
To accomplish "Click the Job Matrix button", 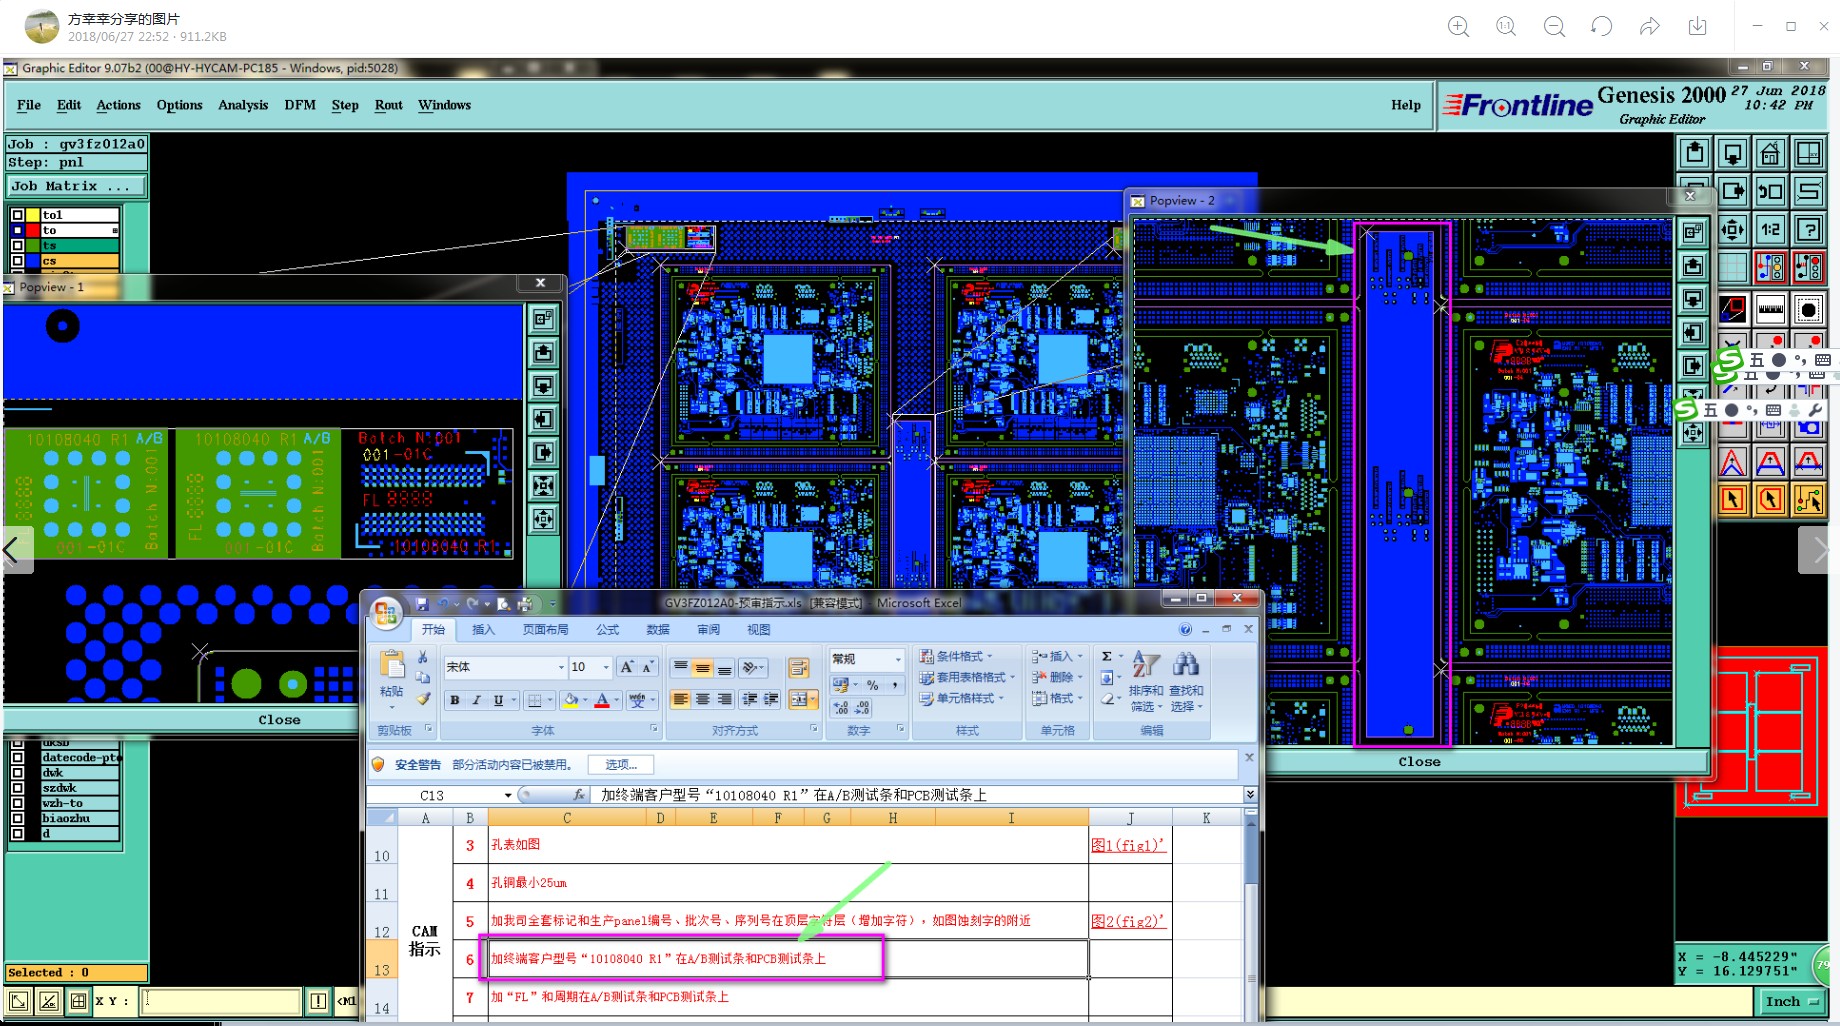I will [x=77, y=186].
